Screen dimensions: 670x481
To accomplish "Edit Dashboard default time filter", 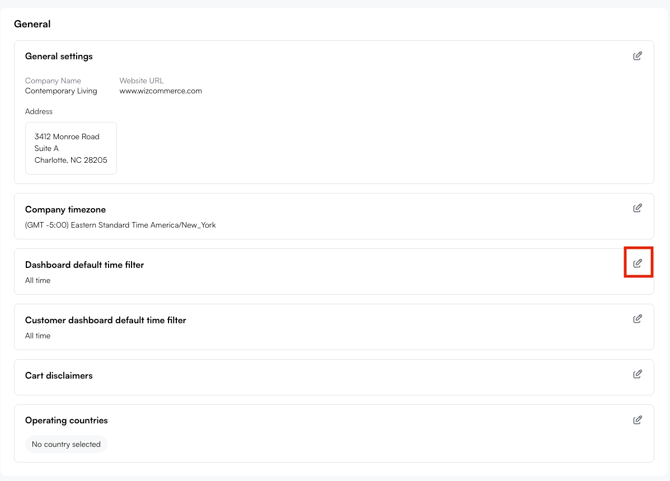I will click(x=637, y=263).
